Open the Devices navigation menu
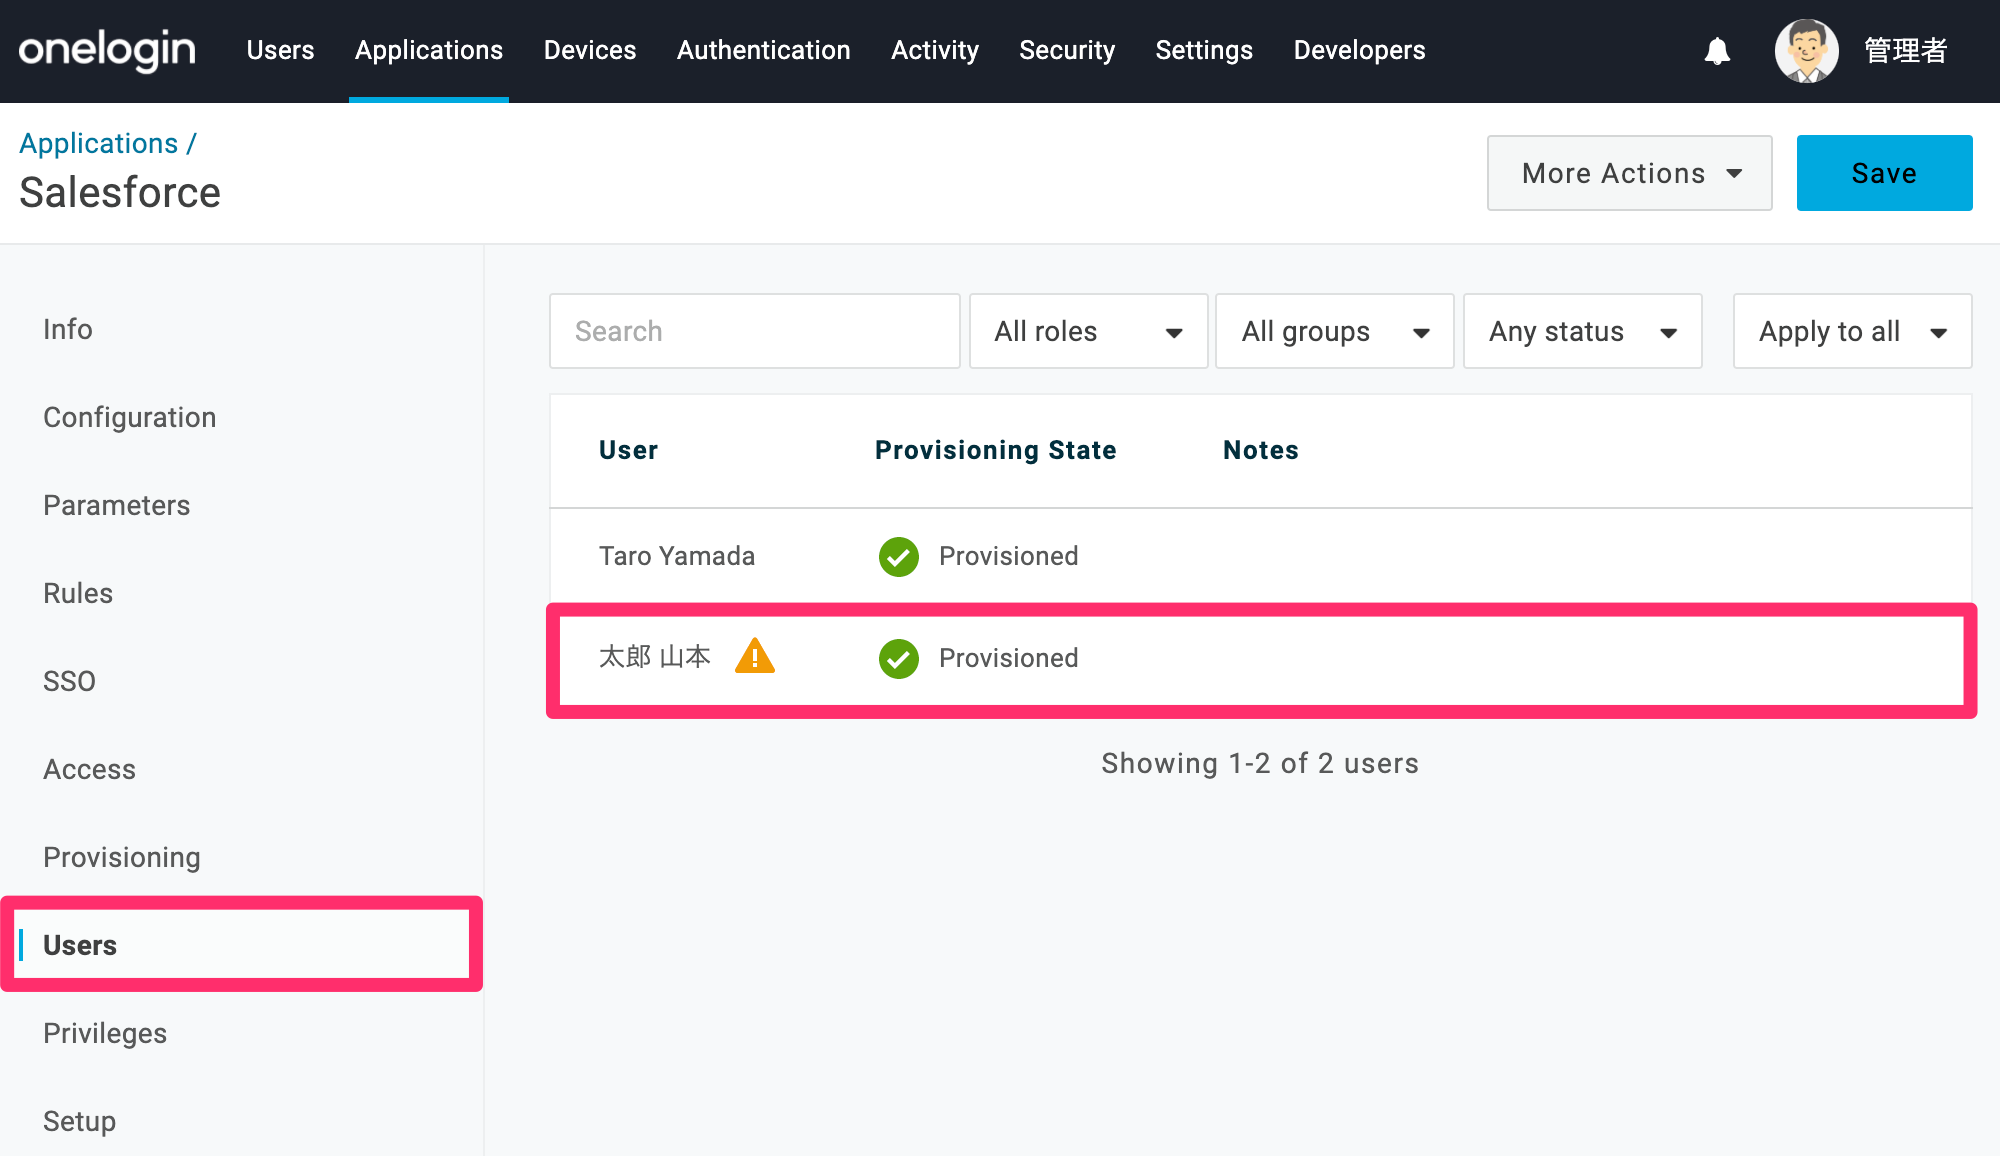Screen dimensions: 2000x1156 pos(590,50)
